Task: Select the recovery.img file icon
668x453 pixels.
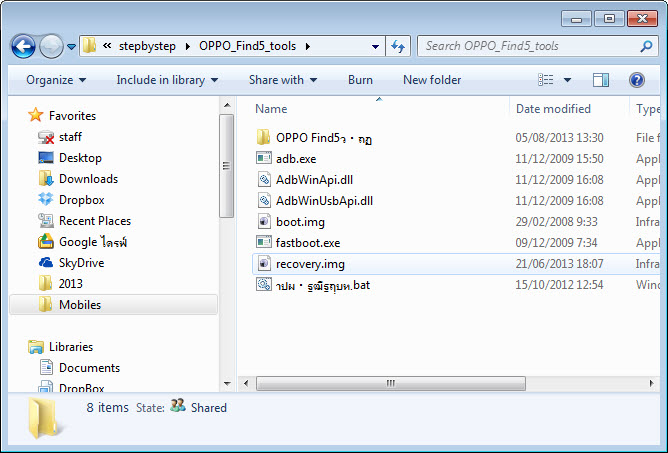Action: tap(264, 263)
